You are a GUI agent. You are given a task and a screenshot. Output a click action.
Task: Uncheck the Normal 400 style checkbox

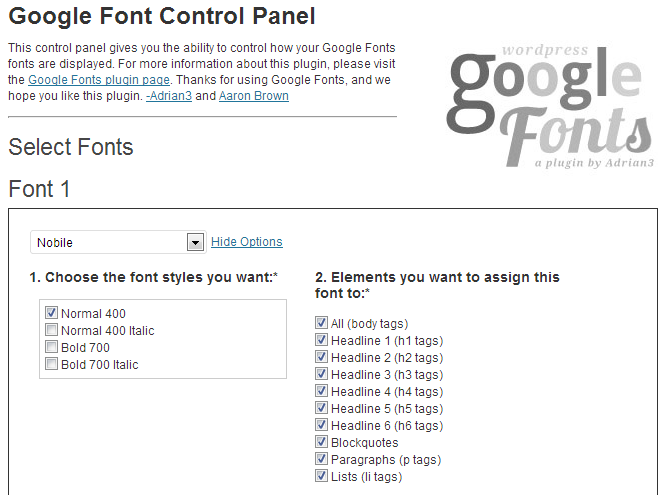point(52,314)
